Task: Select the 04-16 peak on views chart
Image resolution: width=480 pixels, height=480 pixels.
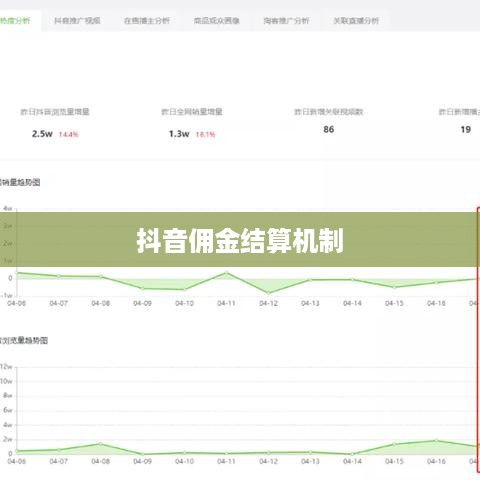Action: tap(436, 441)
